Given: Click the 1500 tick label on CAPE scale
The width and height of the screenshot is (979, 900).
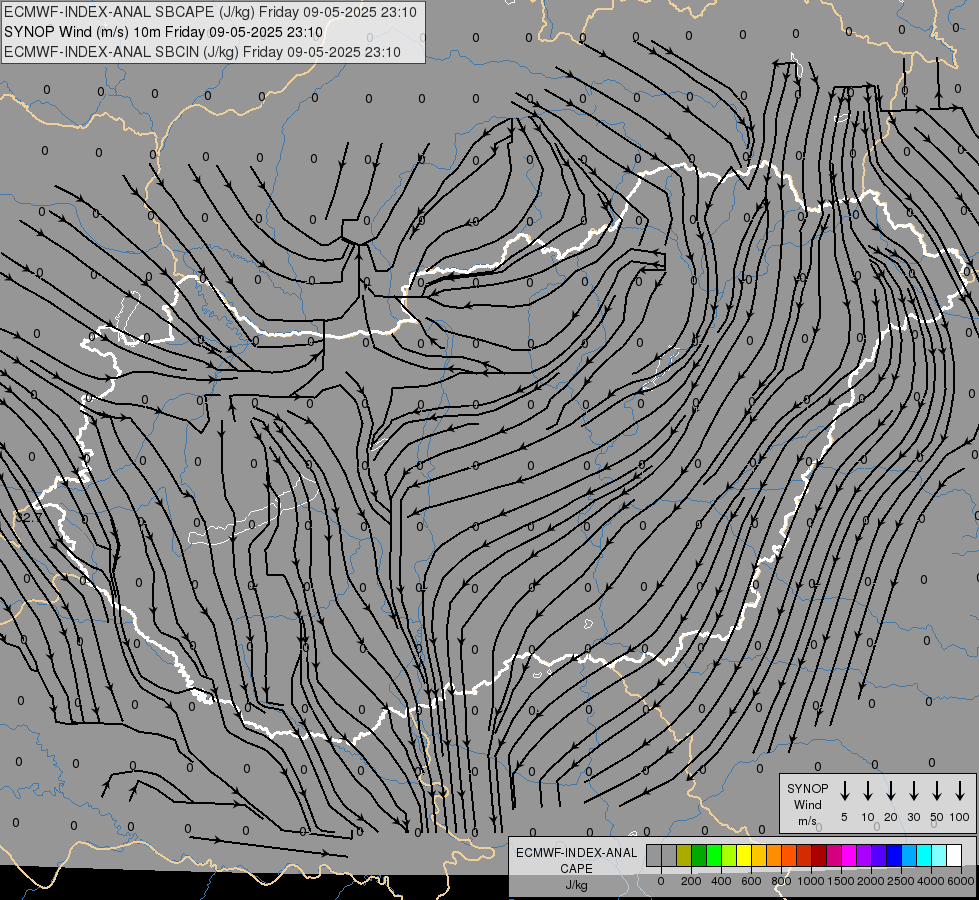Looking at the screenshot, I should pos(841,881).
